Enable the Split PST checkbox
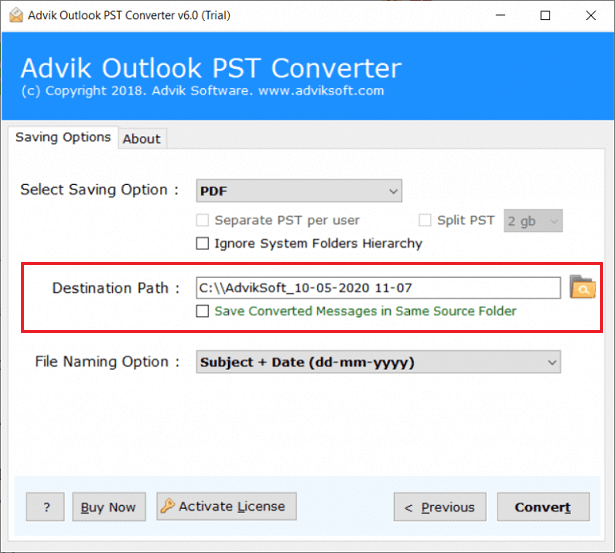Viewport: 615px width, 553px height. (425, 220)
